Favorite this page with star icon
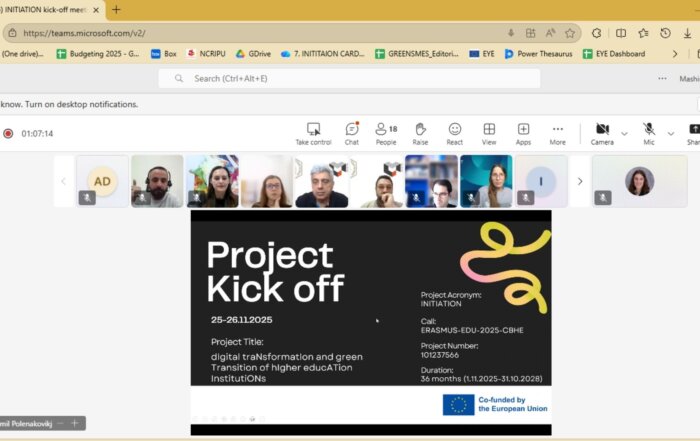The height and width of the screenshot is (441, 700). [x=570, y=32]
